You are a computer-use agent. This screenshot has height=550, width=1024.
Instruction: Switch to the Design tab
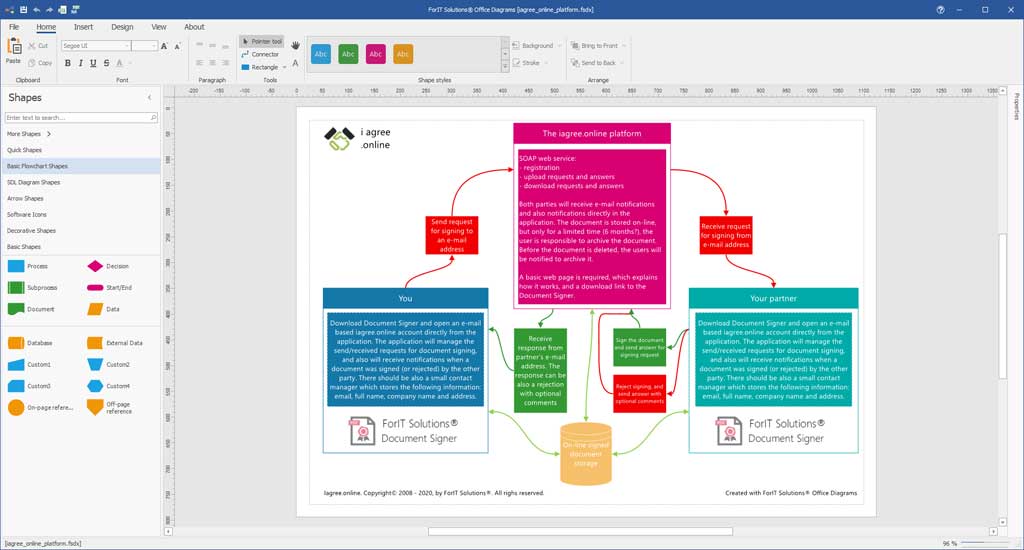coord(122,27)
